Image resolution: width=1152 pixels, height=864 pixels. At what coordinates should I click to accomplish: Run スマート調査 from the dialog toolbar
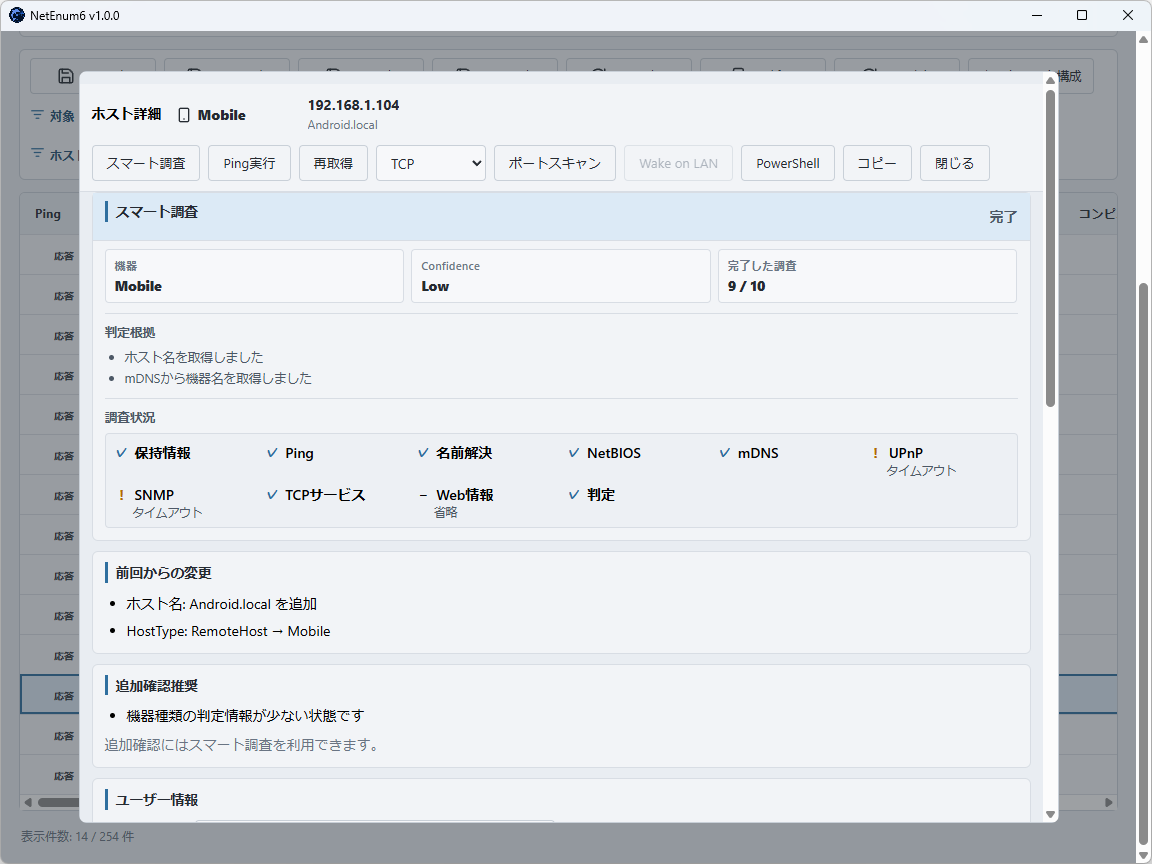[x=145, y=163]
